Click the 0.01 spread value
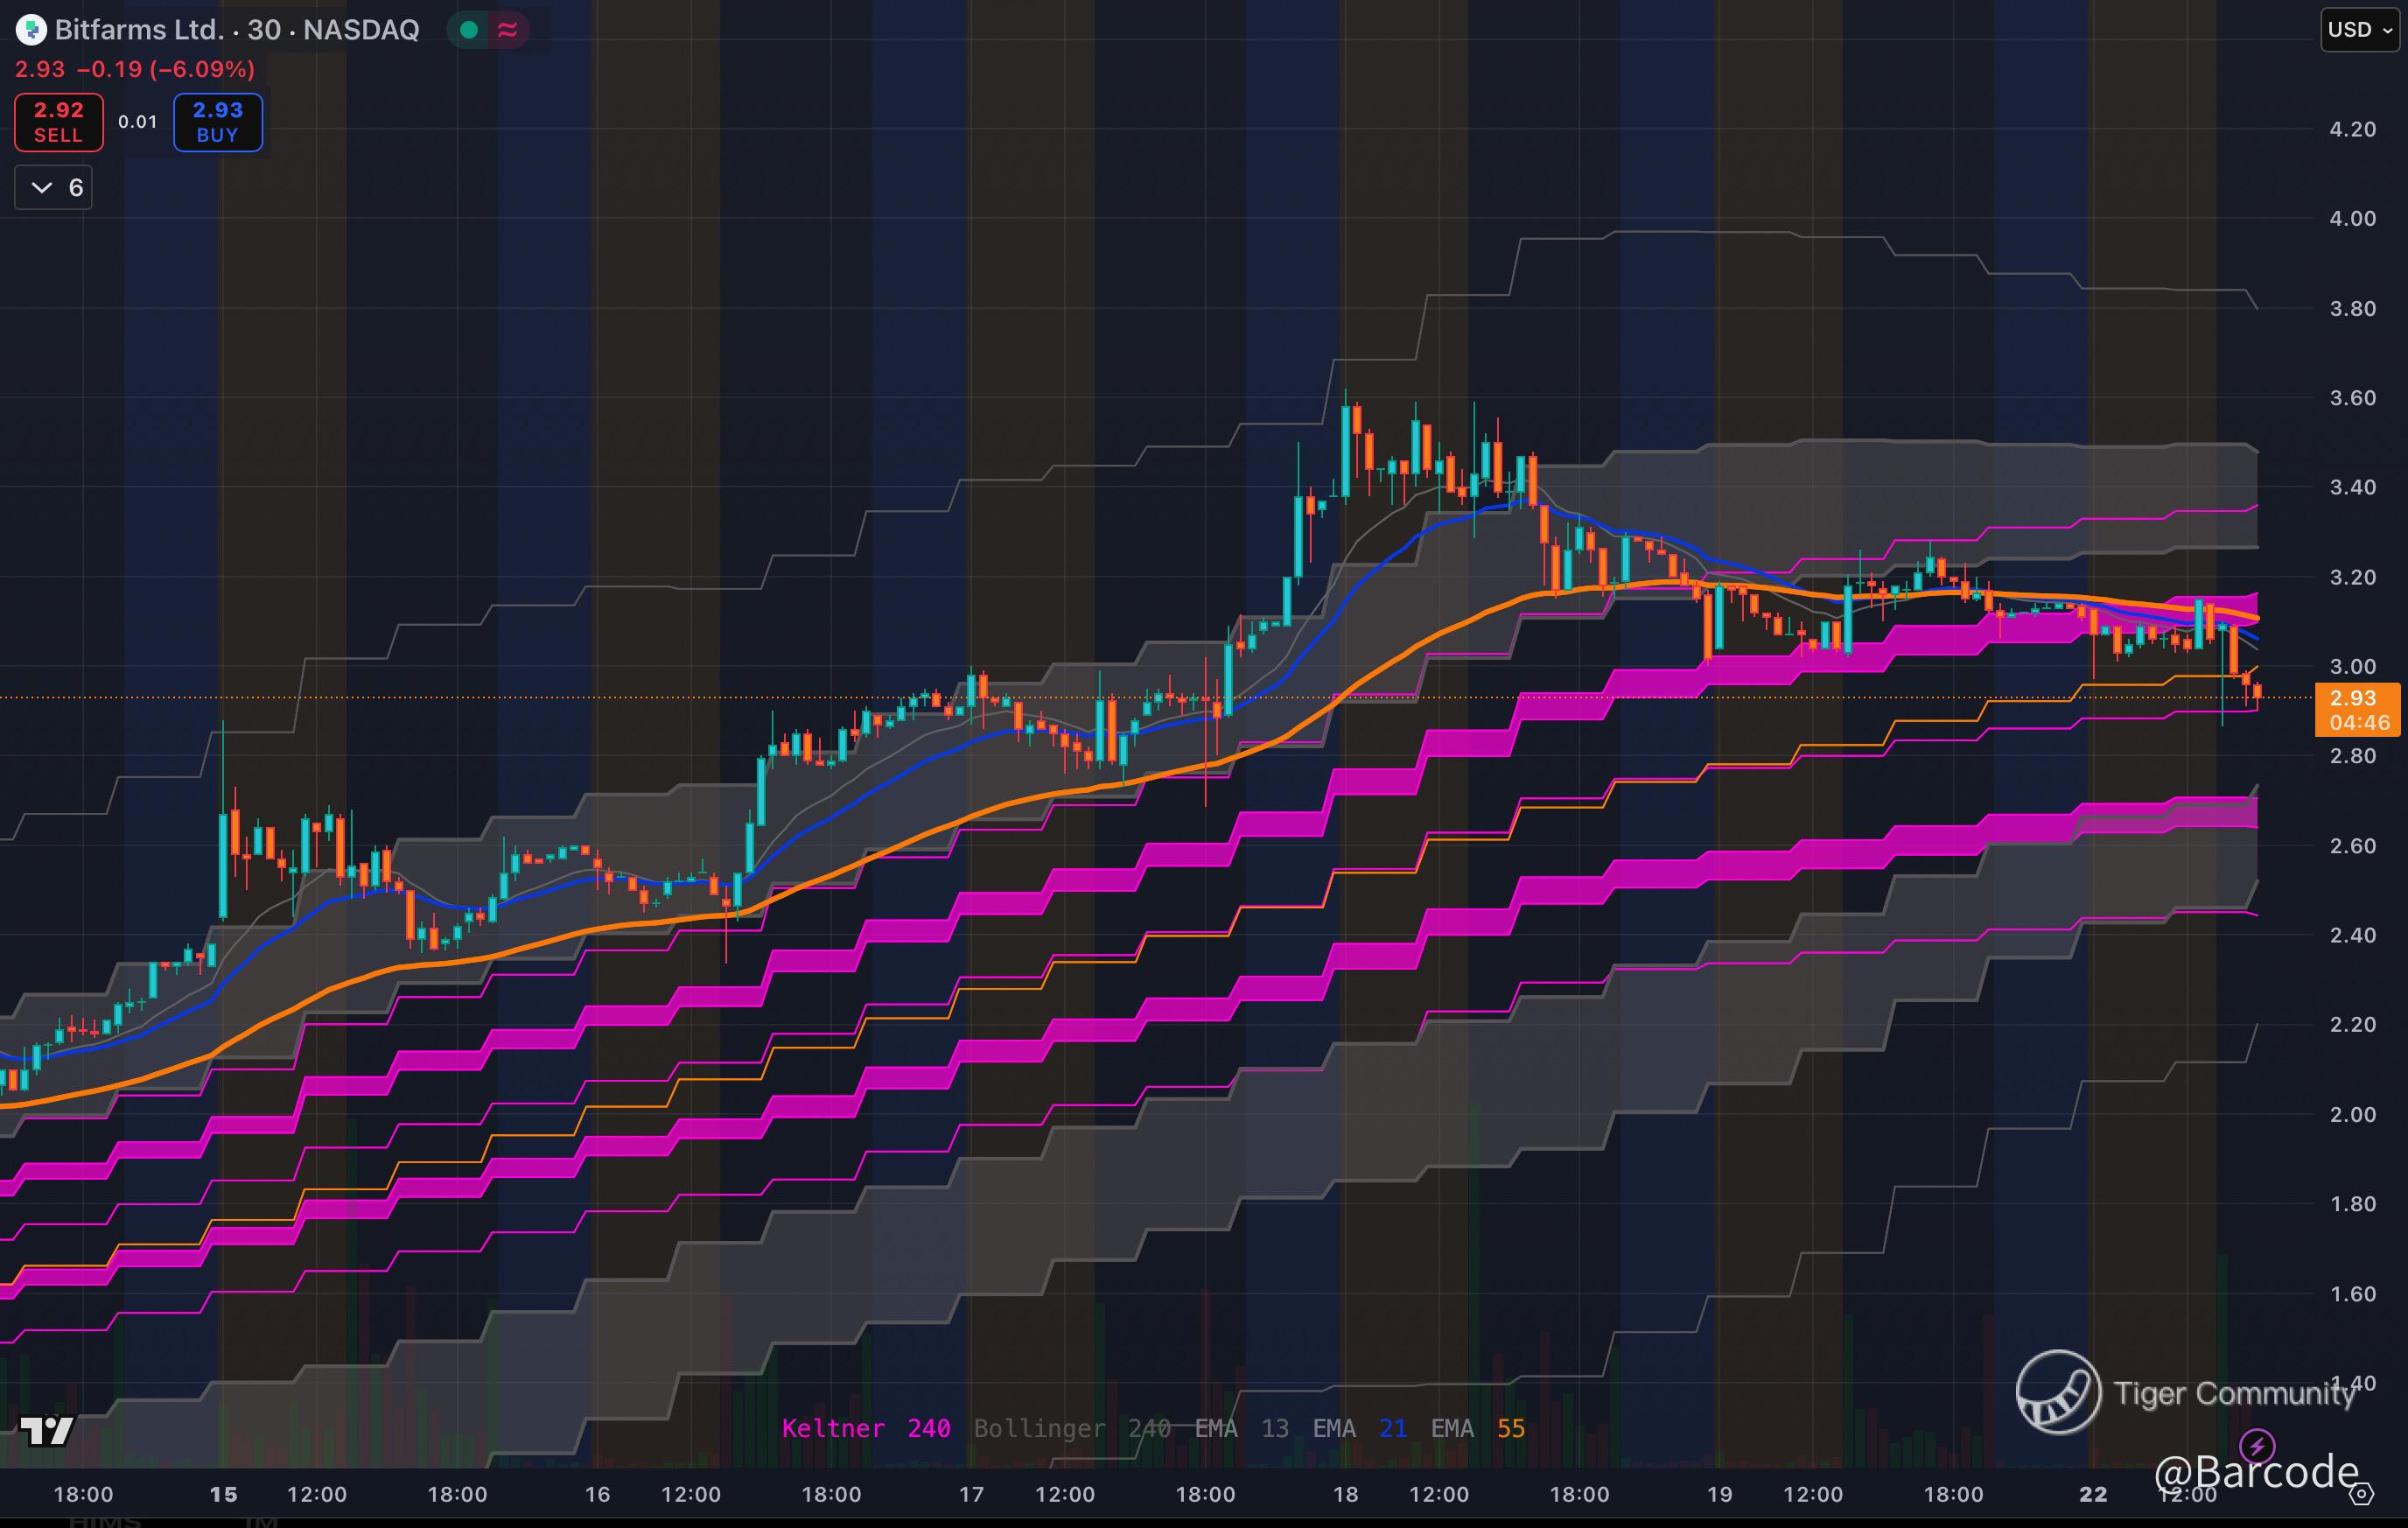2408x1528 pixels. 138,122
